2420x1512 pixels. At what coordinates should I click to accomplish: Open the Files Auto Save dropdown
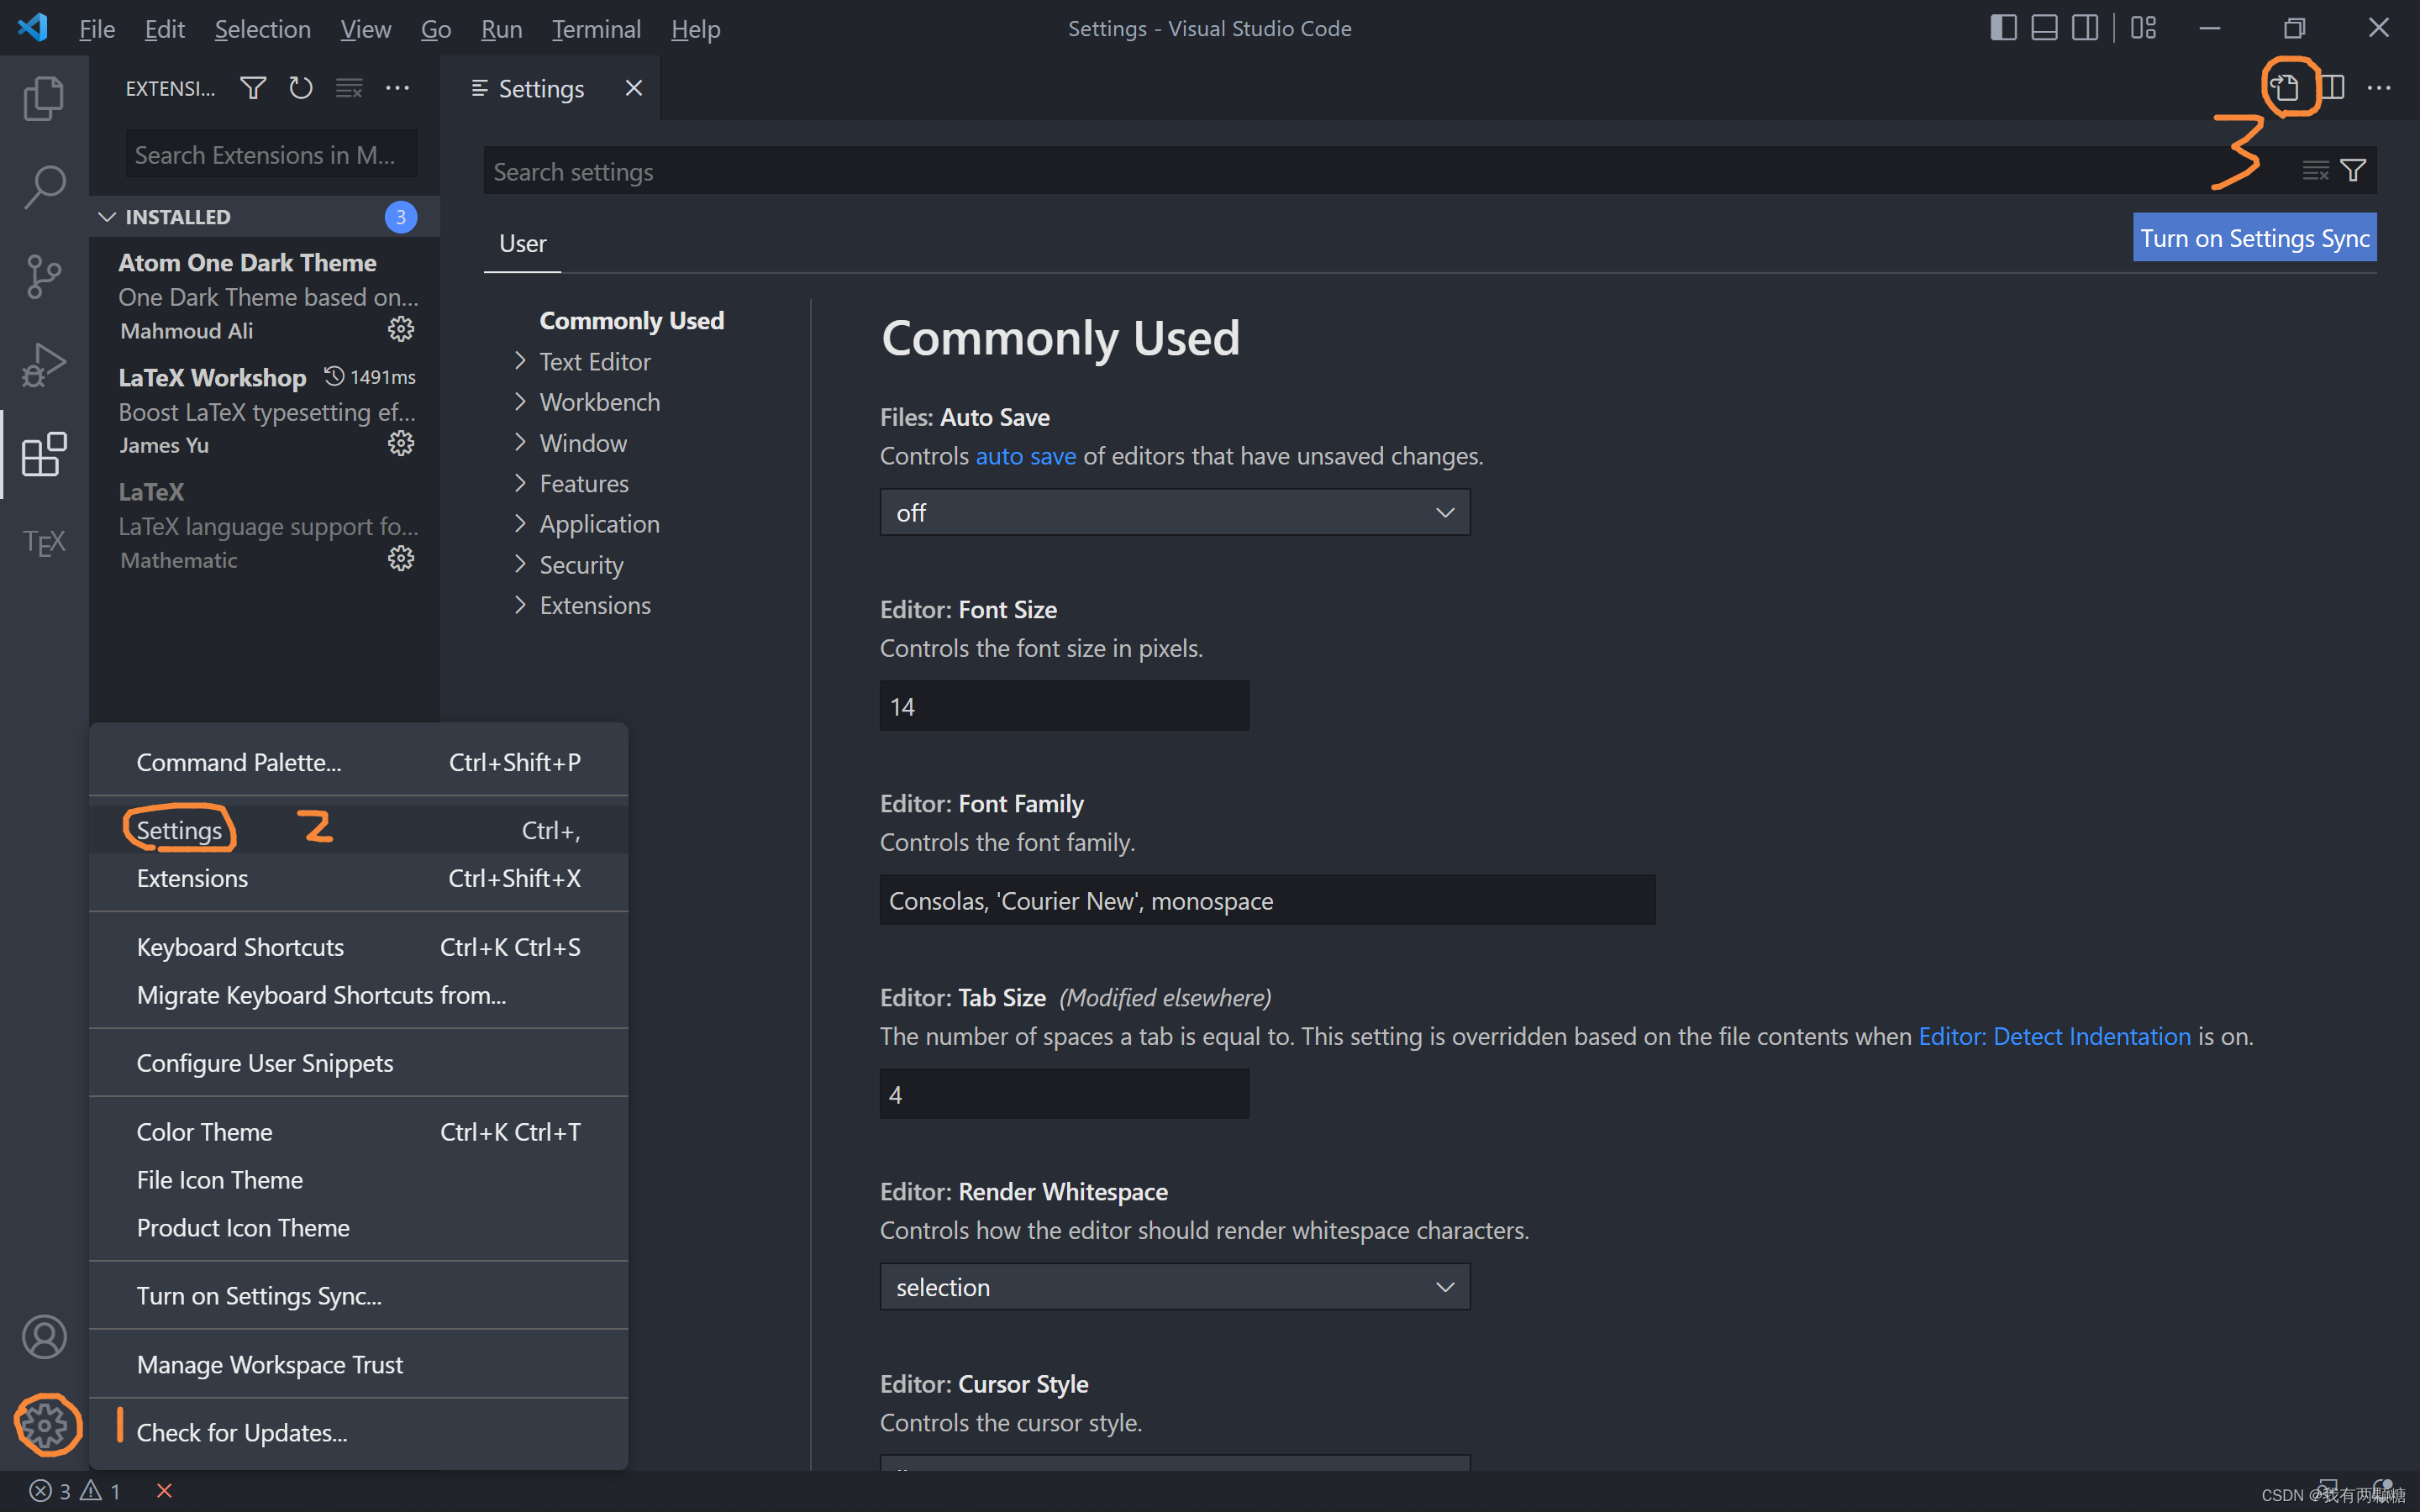coord(1174,512)
